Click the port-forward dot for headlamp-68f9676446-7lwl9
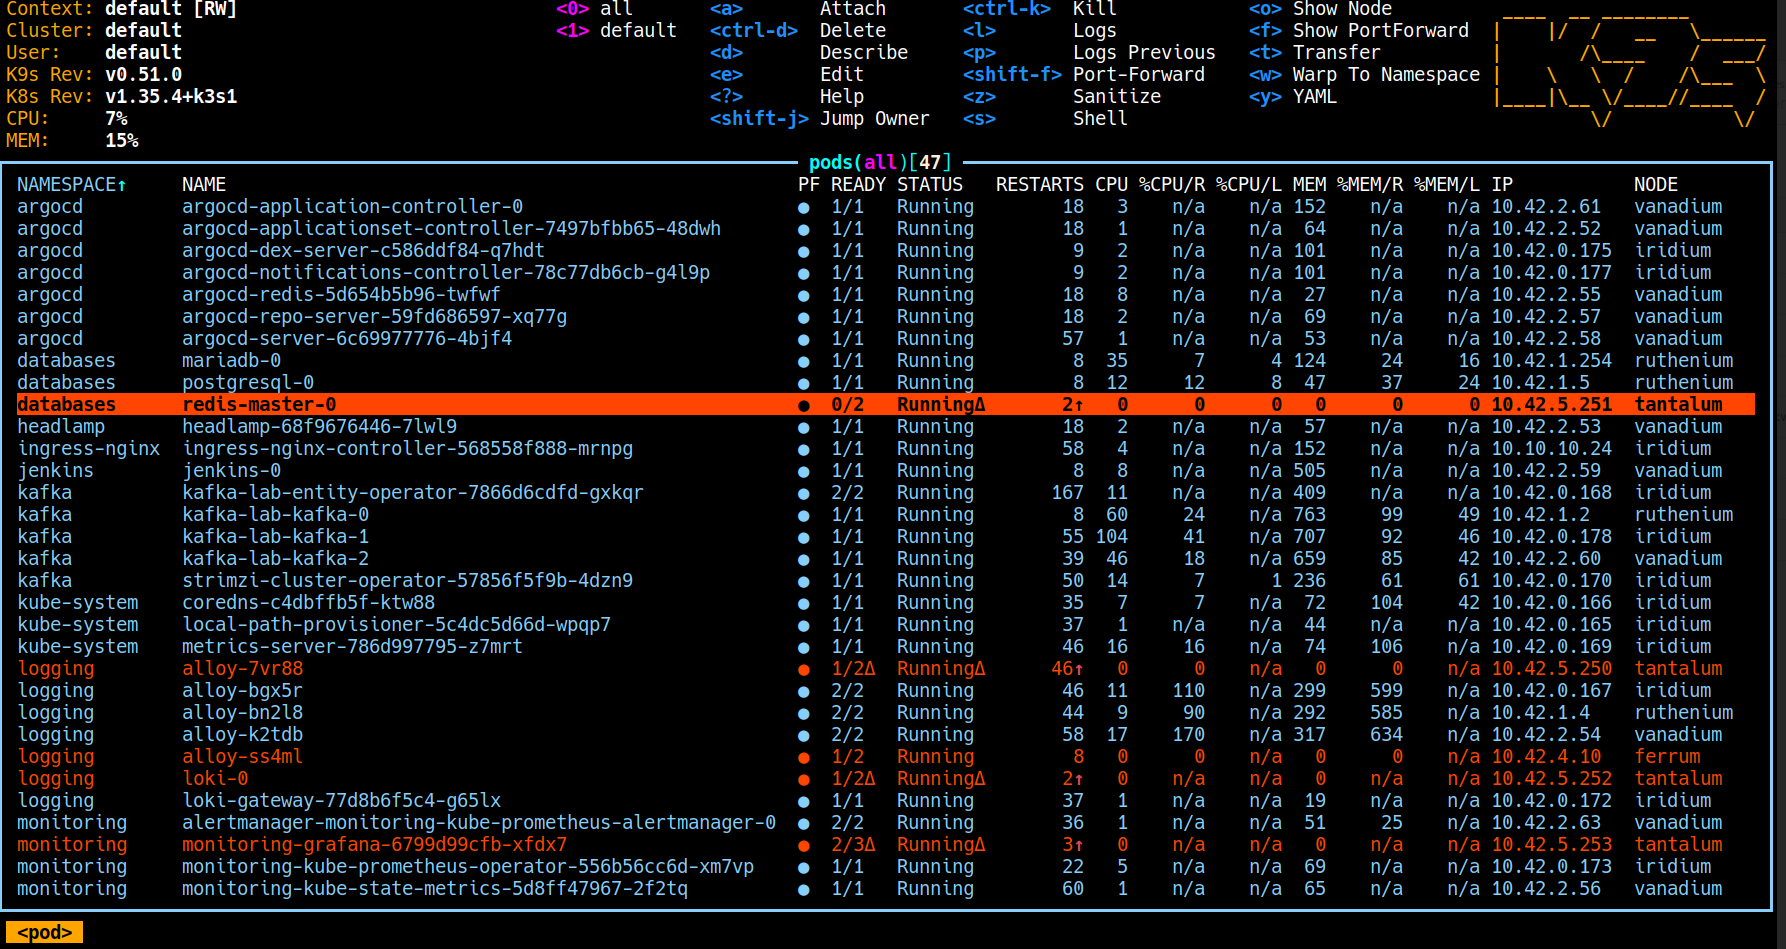Viewport: 1786px width, 949px height. click(x=804, y=427)
